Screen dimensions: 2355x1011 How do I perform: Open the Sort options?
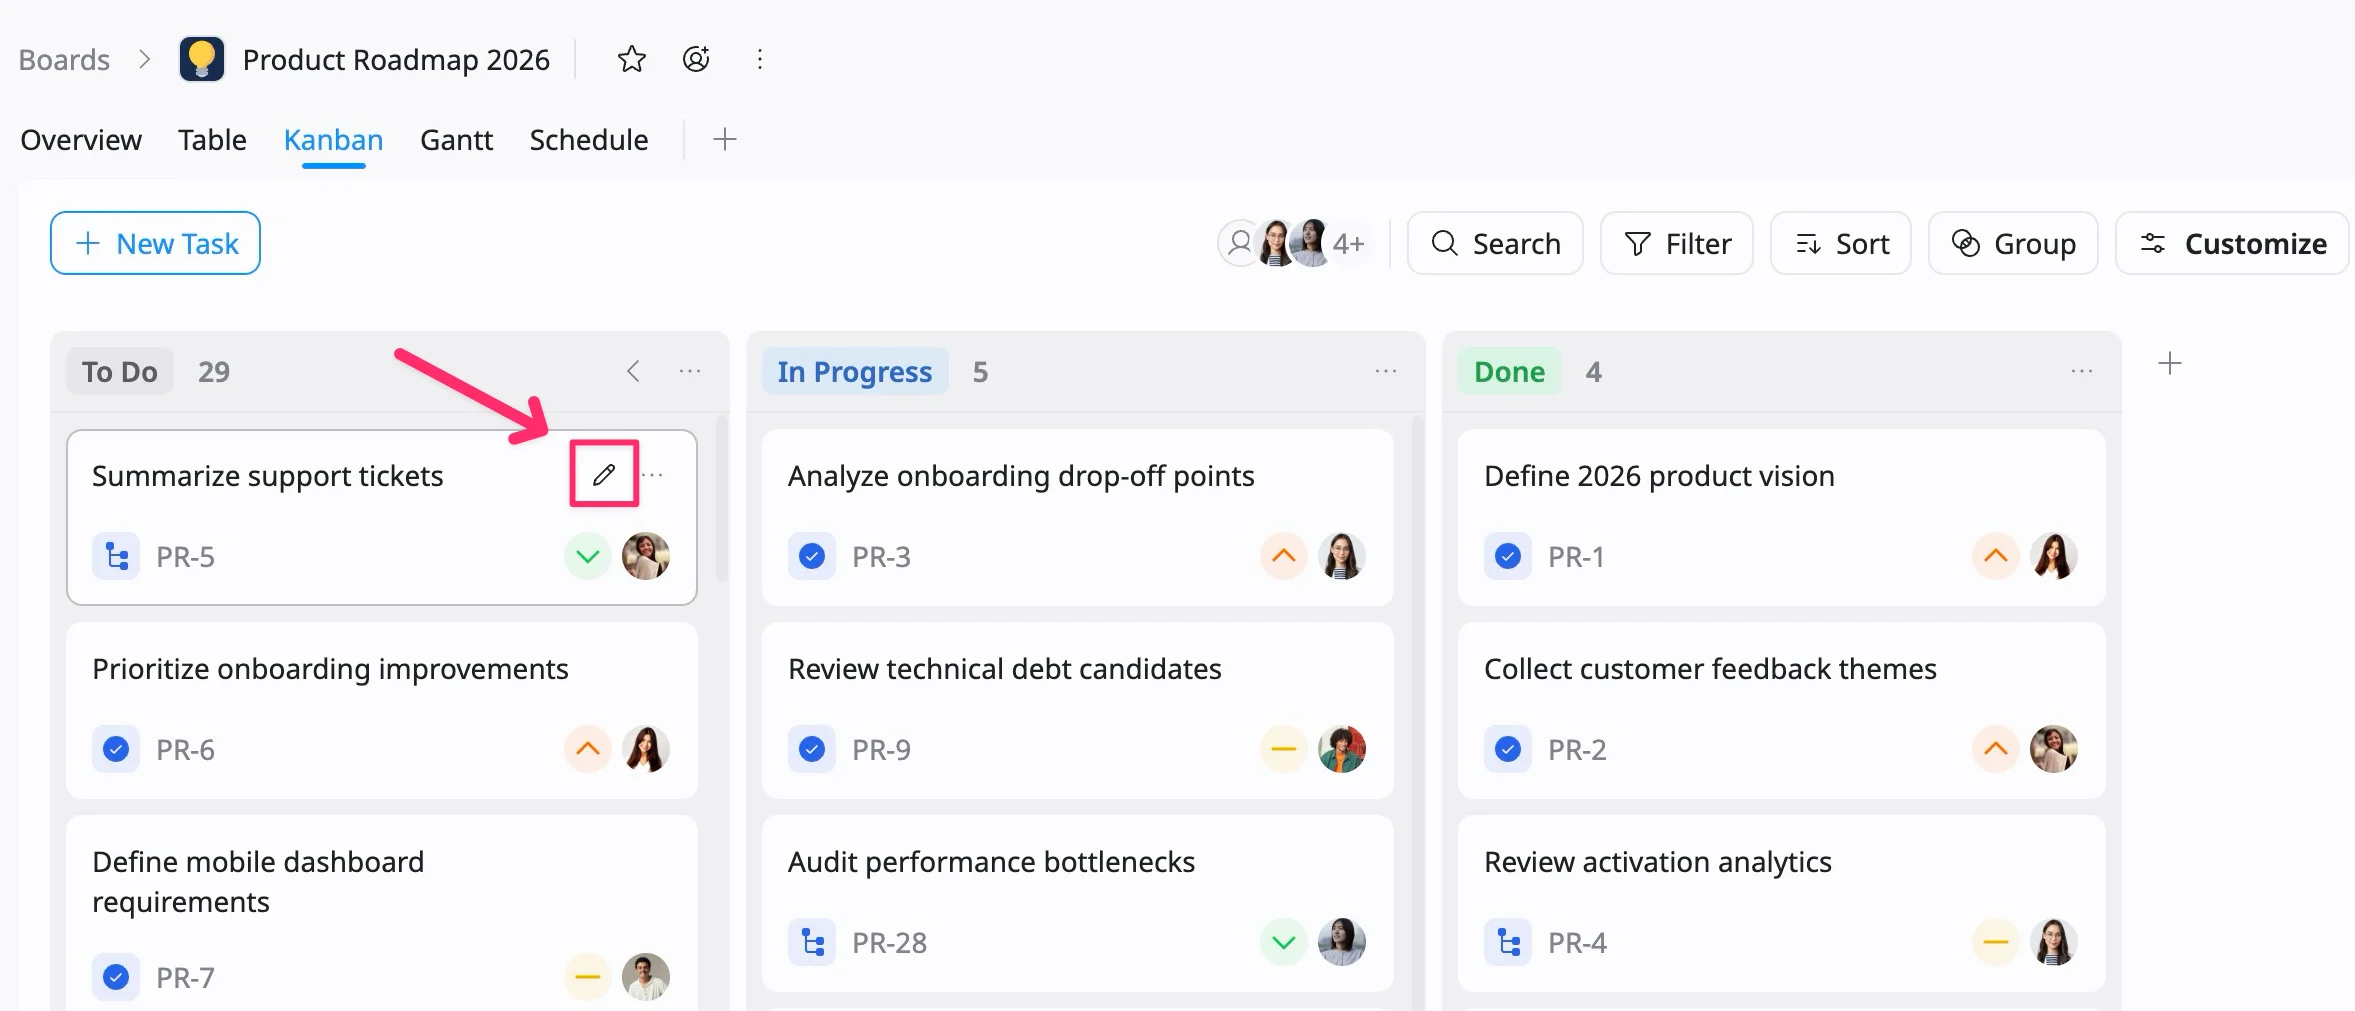pos(1841,243)
